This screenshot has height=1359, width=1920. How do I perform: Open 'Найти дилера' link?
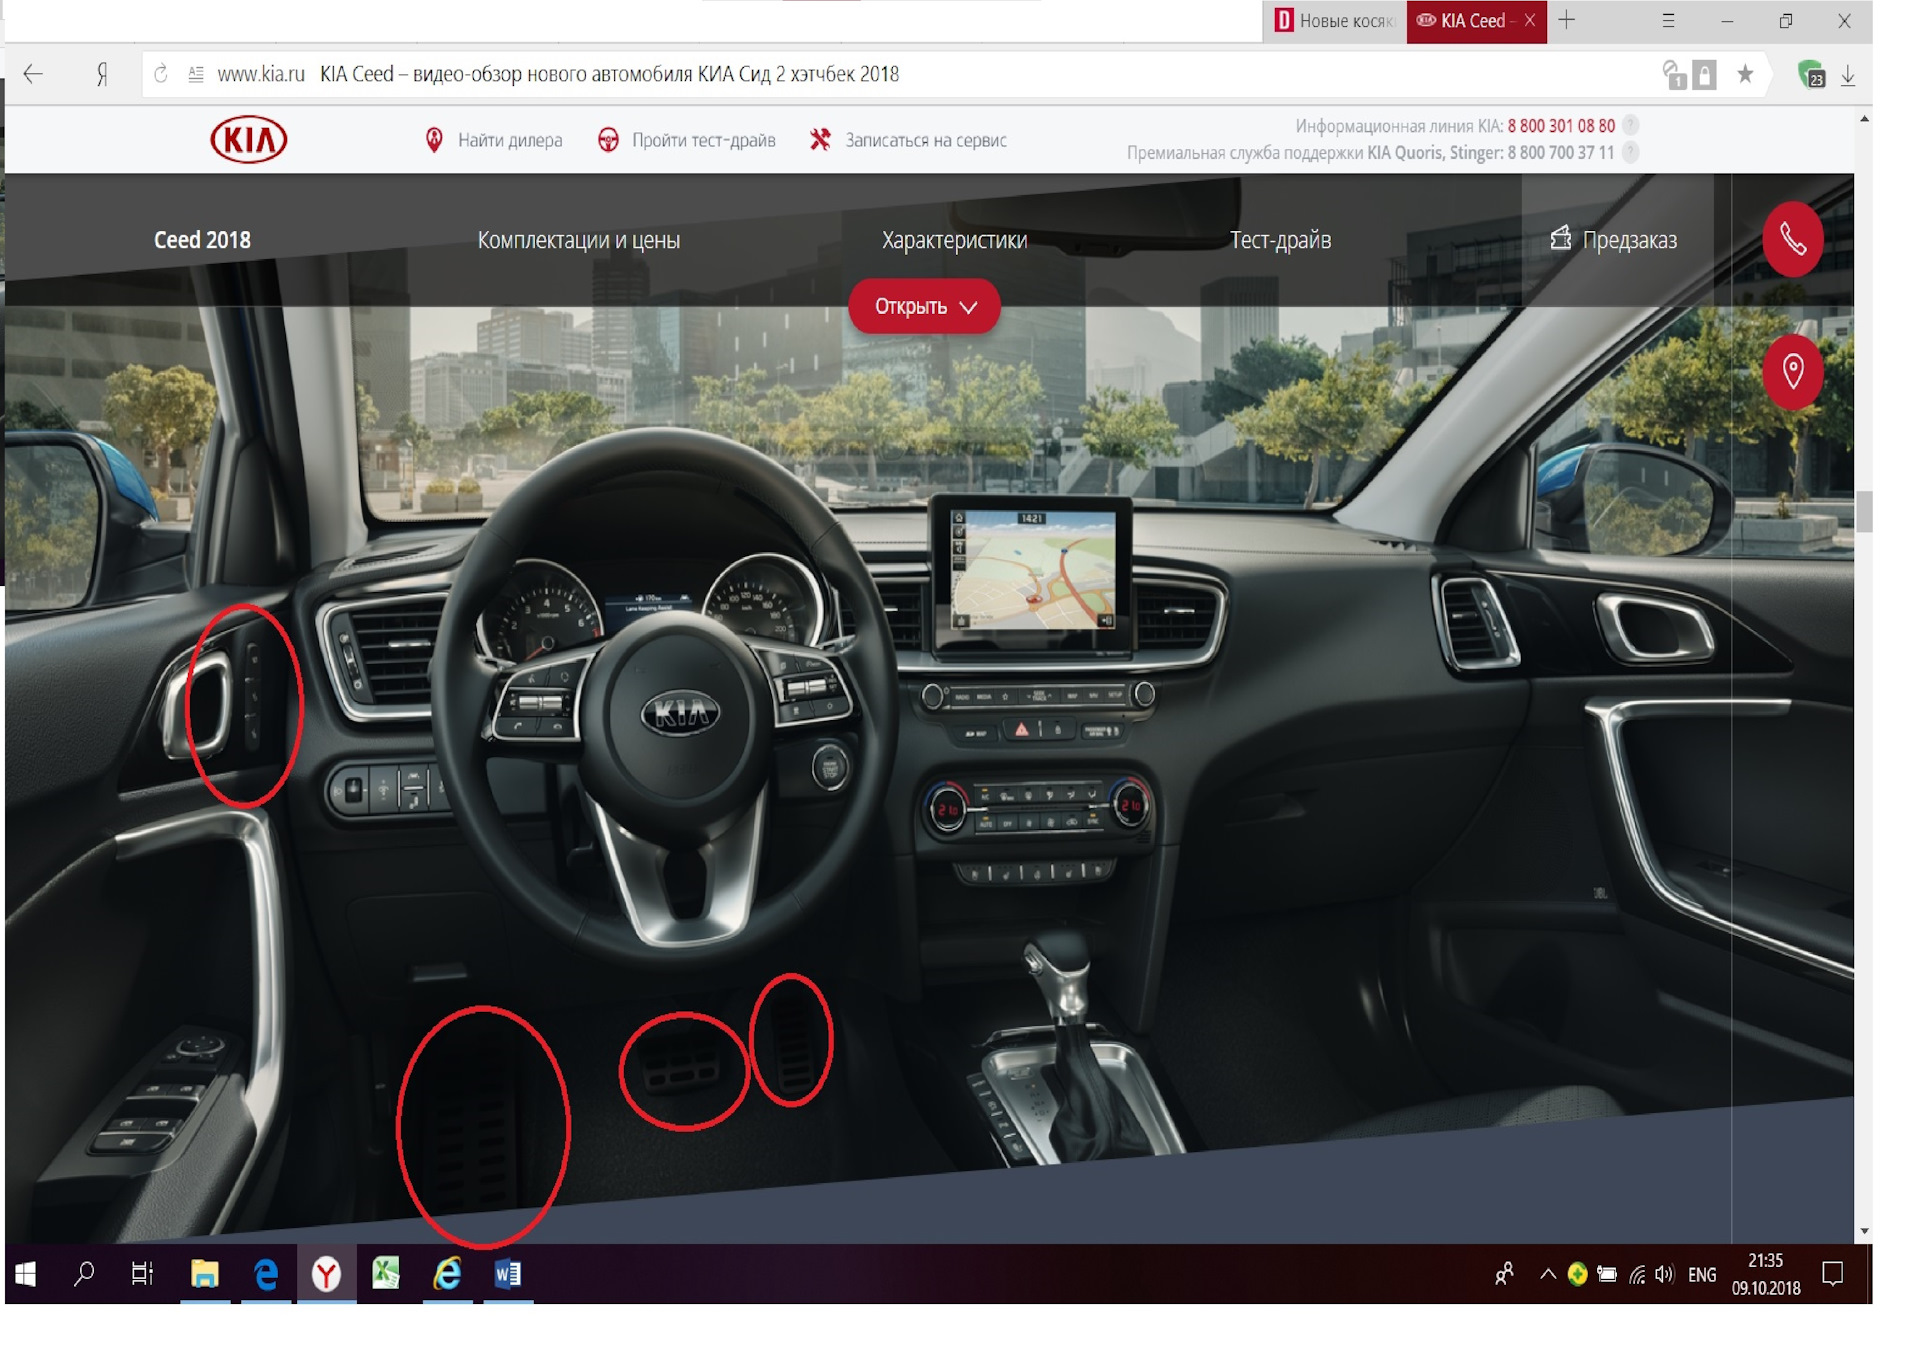(x=510, y=140)
